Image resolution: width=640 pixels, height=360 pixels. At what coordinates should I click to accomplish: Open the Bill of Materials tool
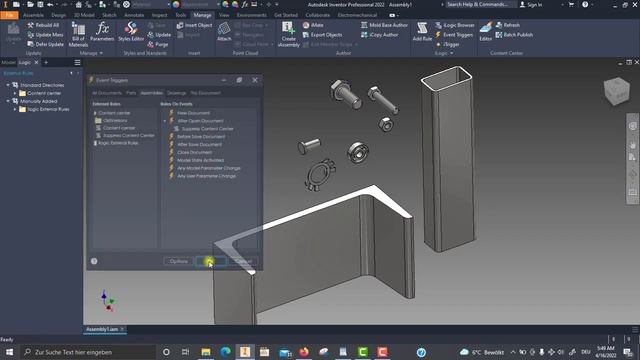(78, 34)
